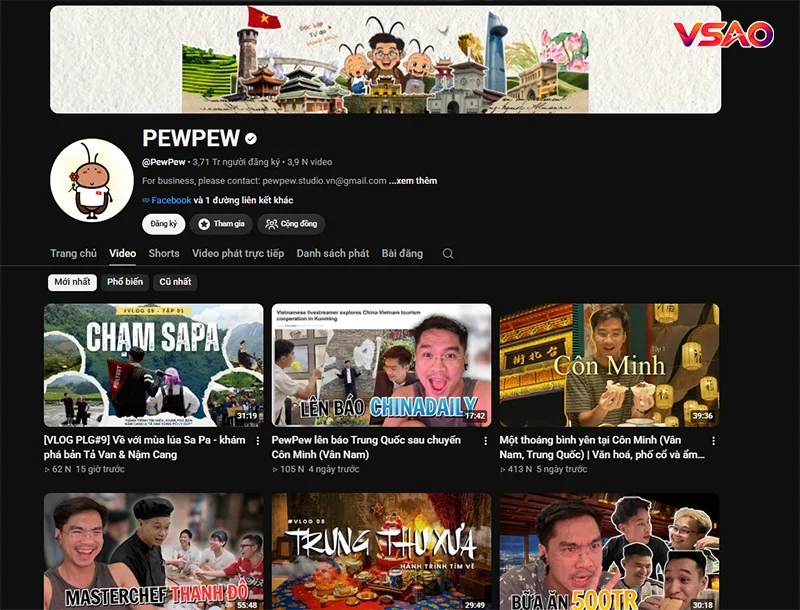Click the Đăng ký subscribe button
Screen dimensions: 800x610
(163, 224)
